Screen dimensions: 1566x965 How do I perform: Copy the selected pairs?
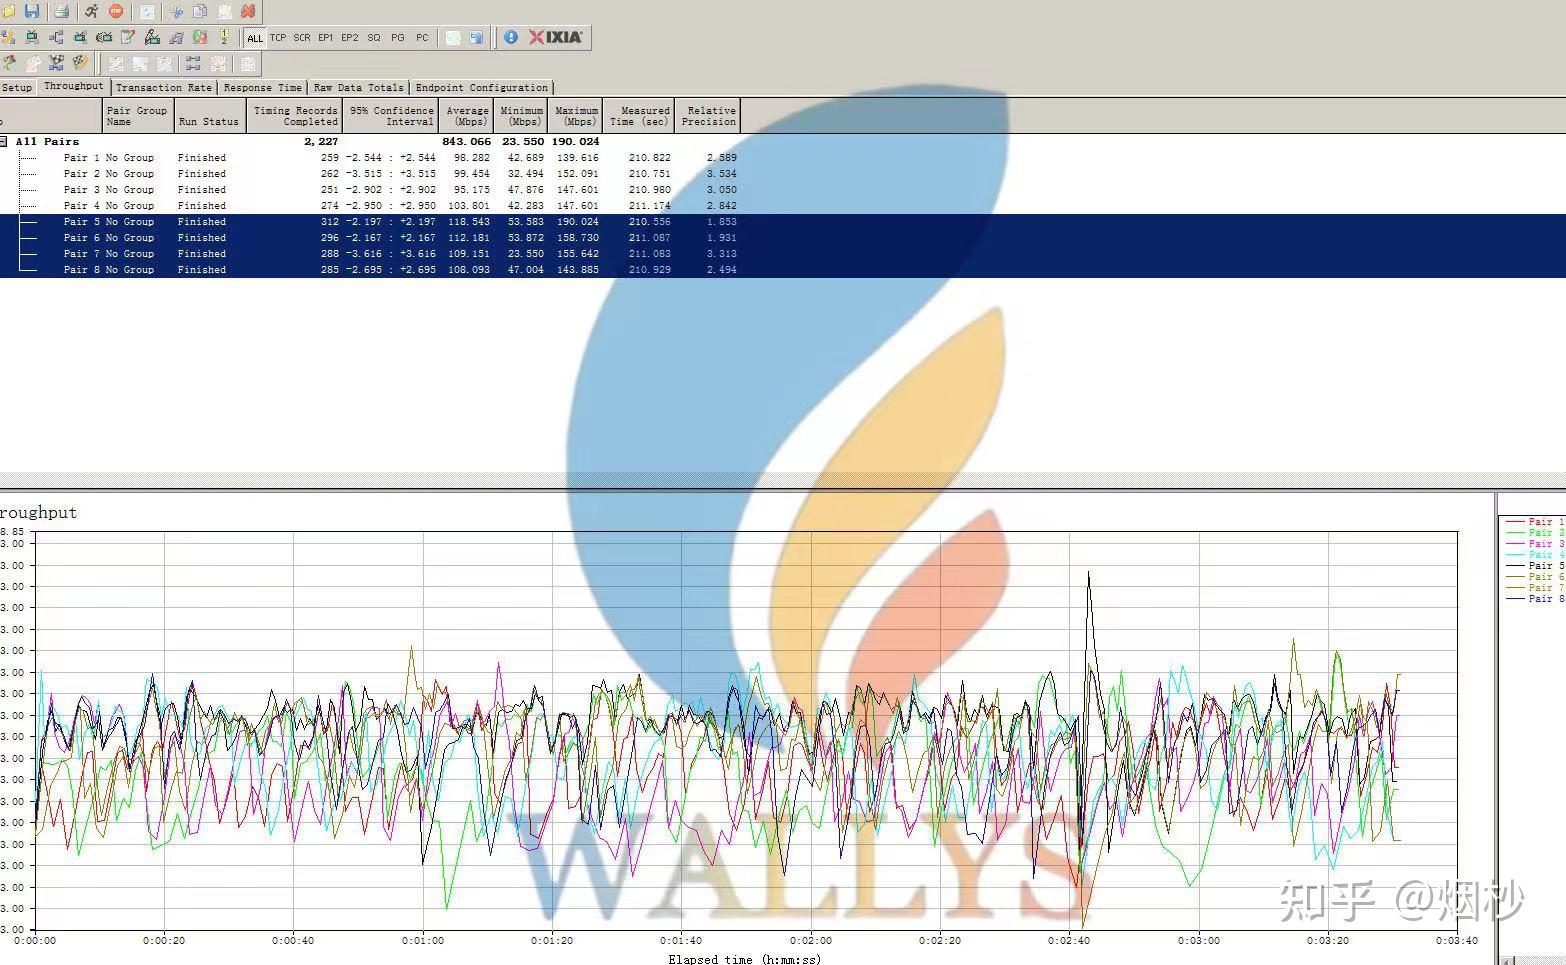[200, 12]
